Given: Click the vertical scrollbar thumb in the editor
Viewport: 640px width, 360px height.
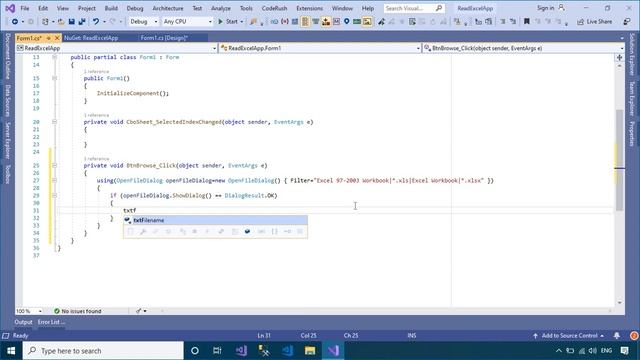Looking at the screenshot, I should (620, 160).
